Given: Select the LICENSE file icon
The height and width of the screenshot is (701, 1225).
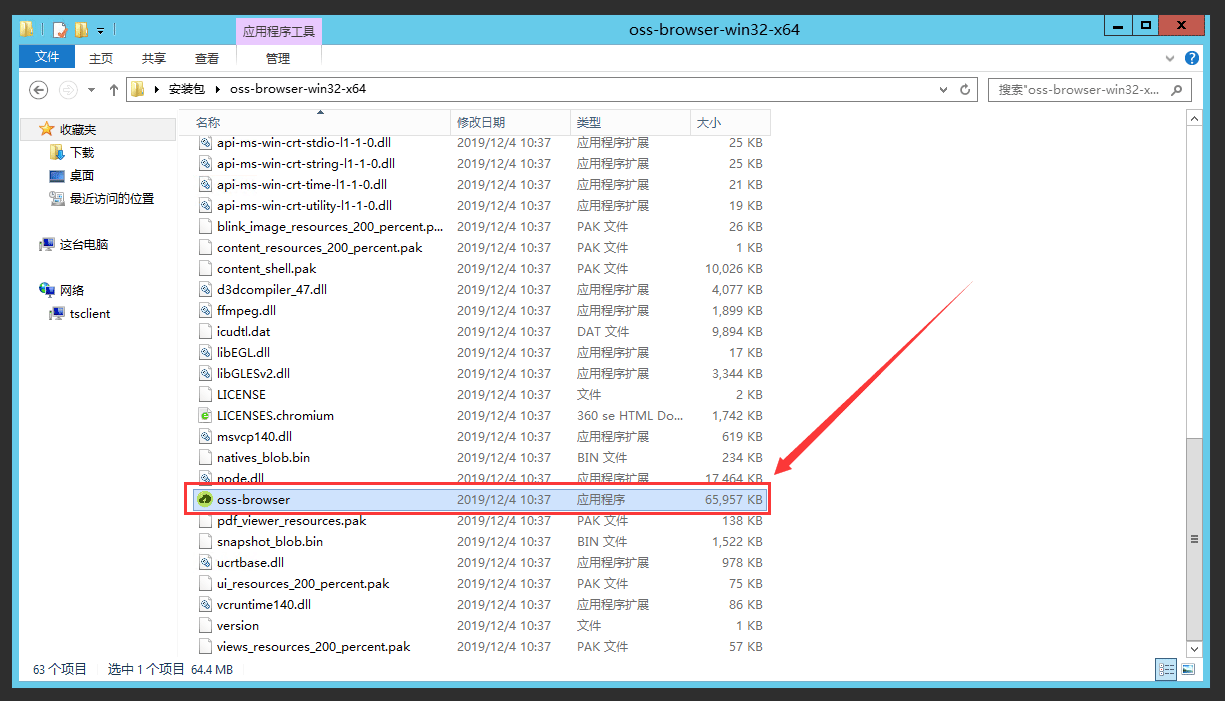Looking at the screenshot, I should (205, 394).
